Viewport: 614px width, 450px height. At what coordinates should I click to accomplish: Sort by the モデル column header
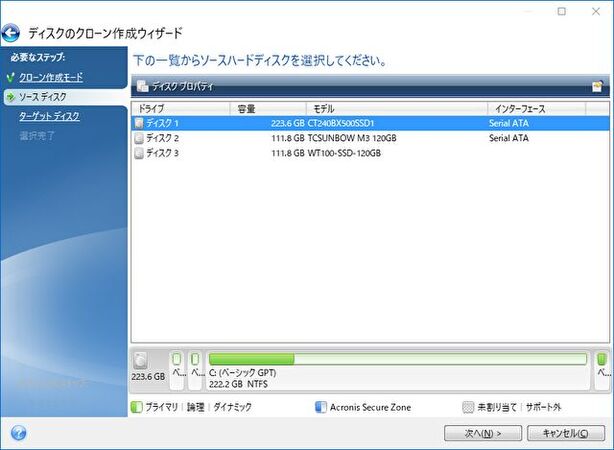pyautogui.click(x=397, y=109)
